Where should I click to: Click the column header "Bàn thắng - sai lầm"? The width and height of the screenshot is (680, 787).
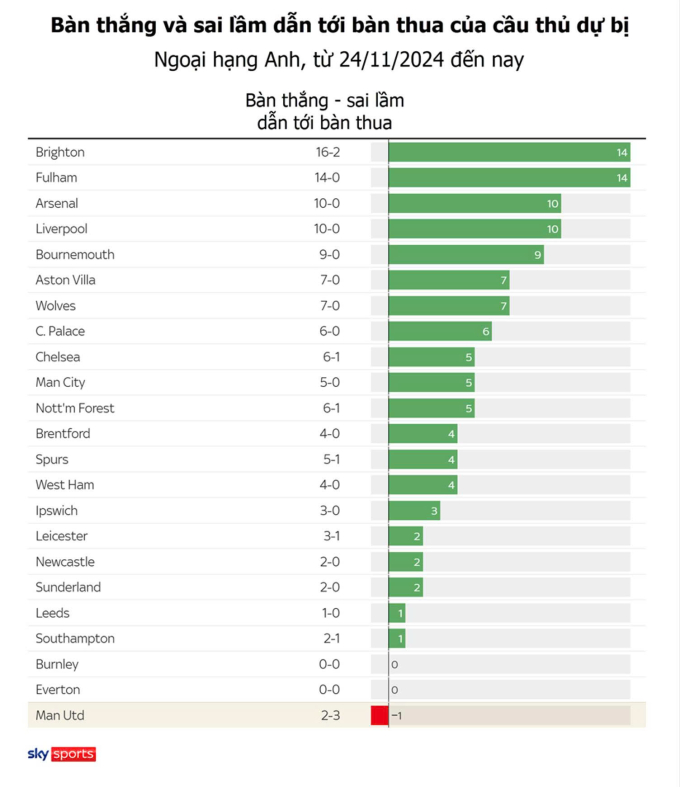pyautogui.click(x=324, y=102)
